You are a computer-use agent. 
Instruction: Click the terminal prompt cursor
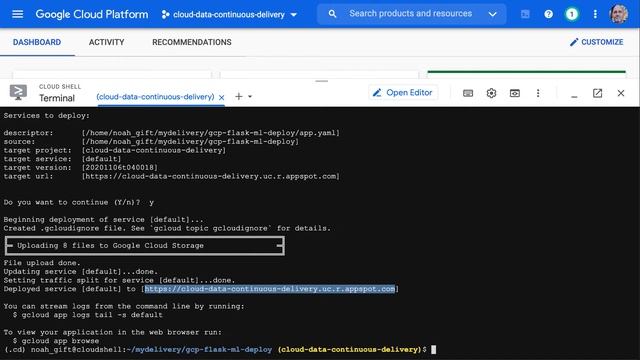[434, 349]
